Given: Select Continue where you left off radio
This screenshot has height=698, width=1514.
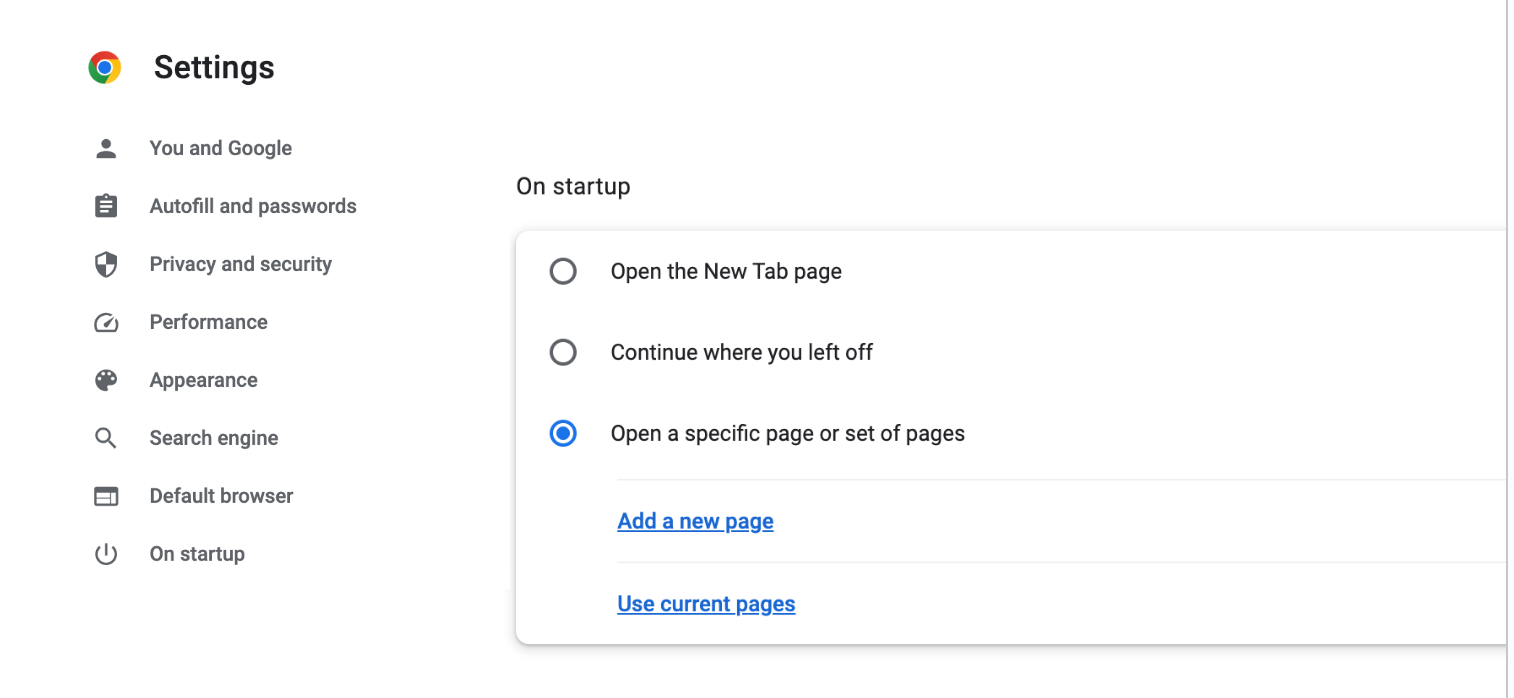Looking at the screenshot, I should coord(563,352).
